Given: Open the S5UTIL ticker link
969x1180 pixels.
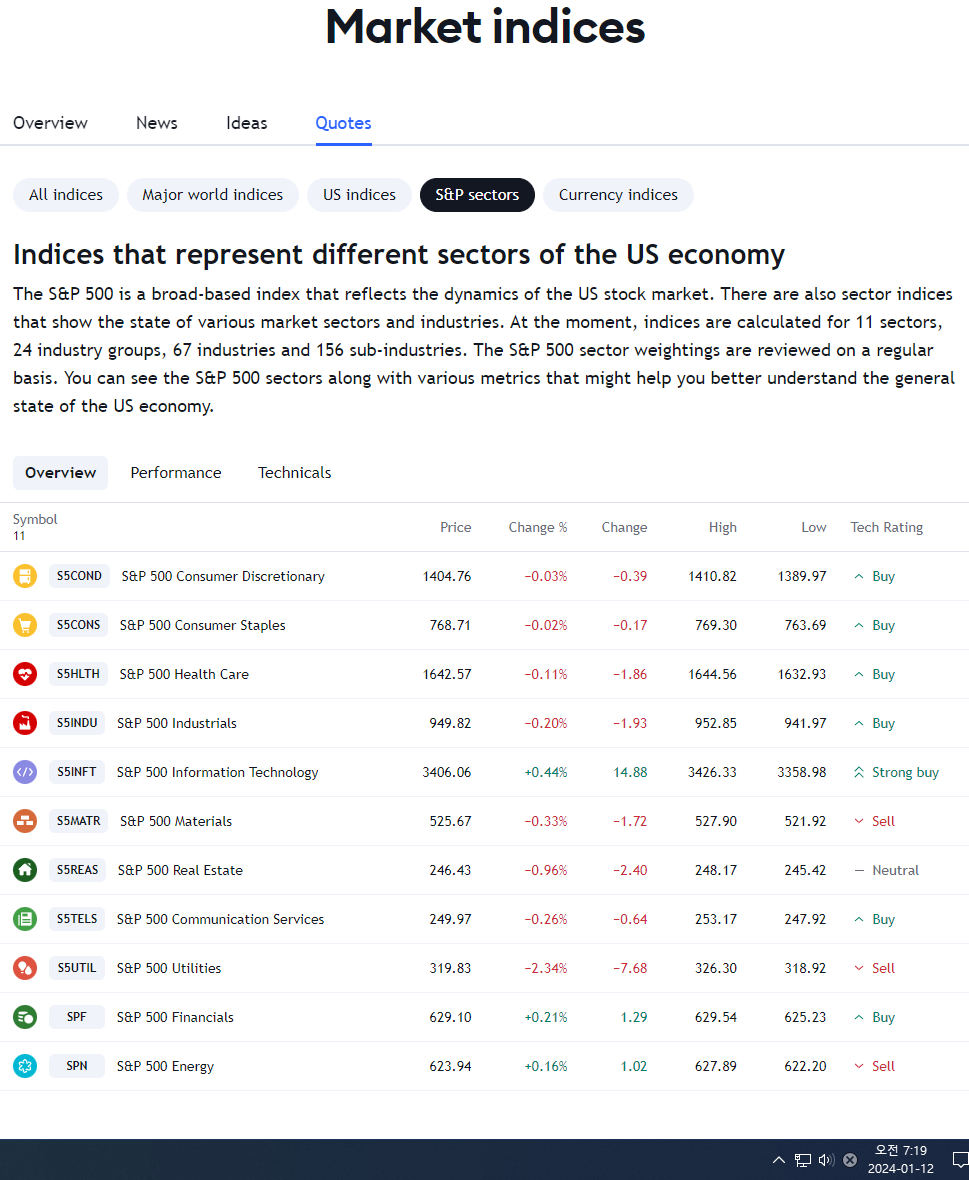Looking at the screenshot, I should (x=77, y=968).
